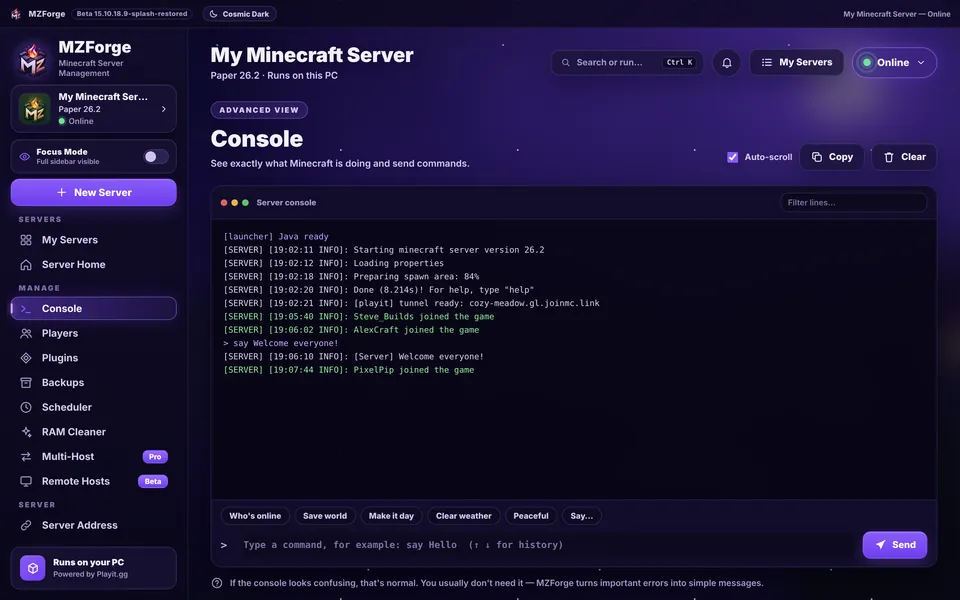Click the Server Address link icon
The height and width of the screenshot is (600, 960).
pyautogui.click(x=26, y=525)
